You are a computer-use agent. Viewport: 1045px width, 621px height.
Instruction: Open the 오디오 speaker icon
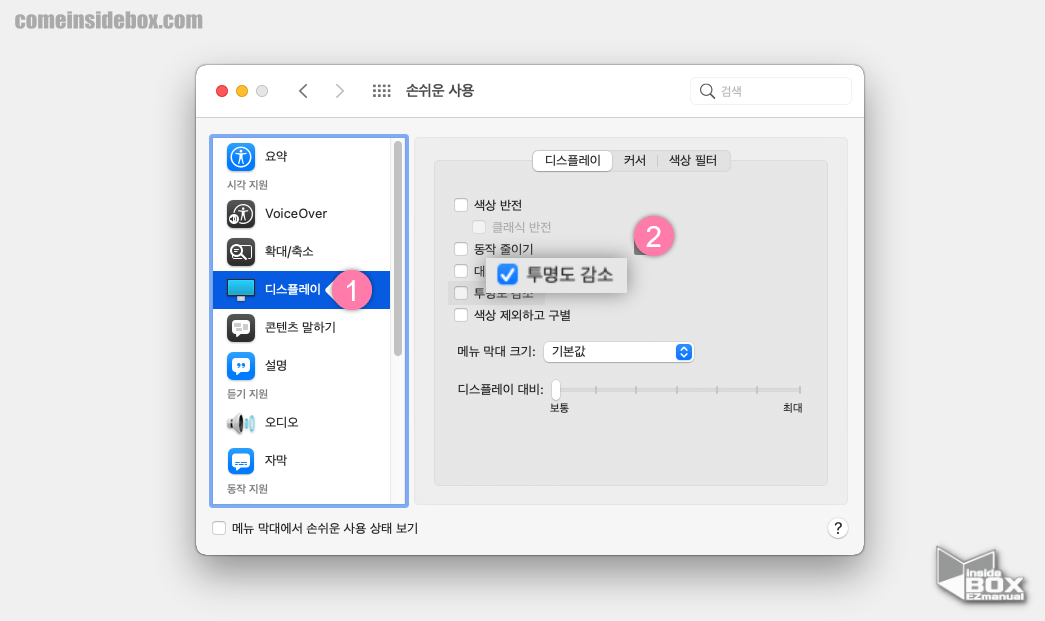tap(241, 422)
